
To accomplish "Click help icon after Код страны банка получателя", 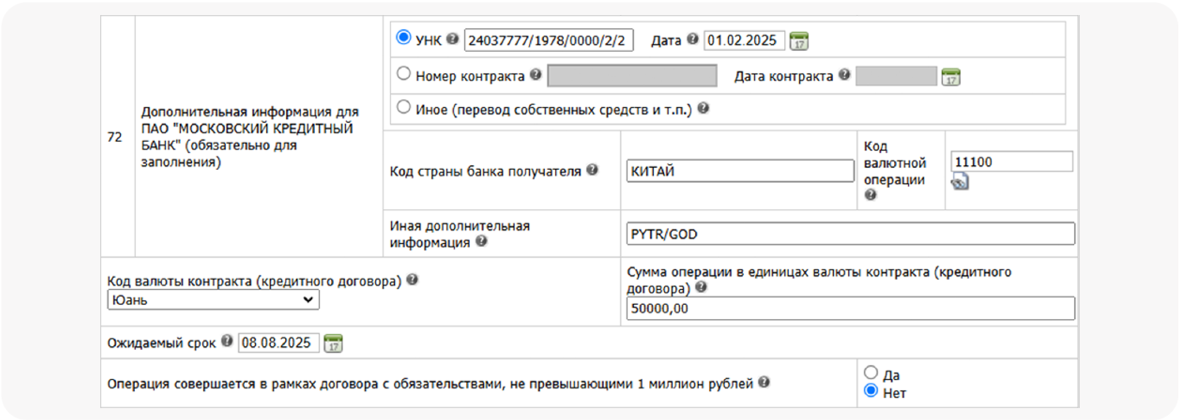I will [592, 170].
